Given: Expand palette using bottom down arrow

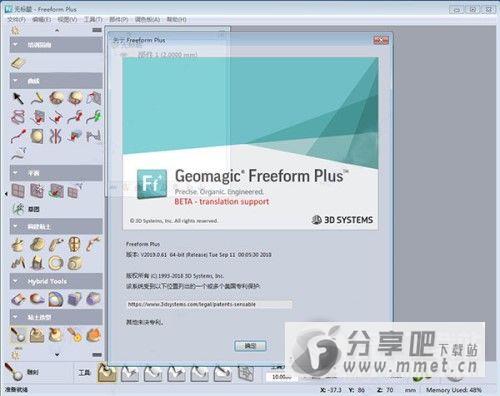Looking at the screenshot, I should (x=57, y=355).
